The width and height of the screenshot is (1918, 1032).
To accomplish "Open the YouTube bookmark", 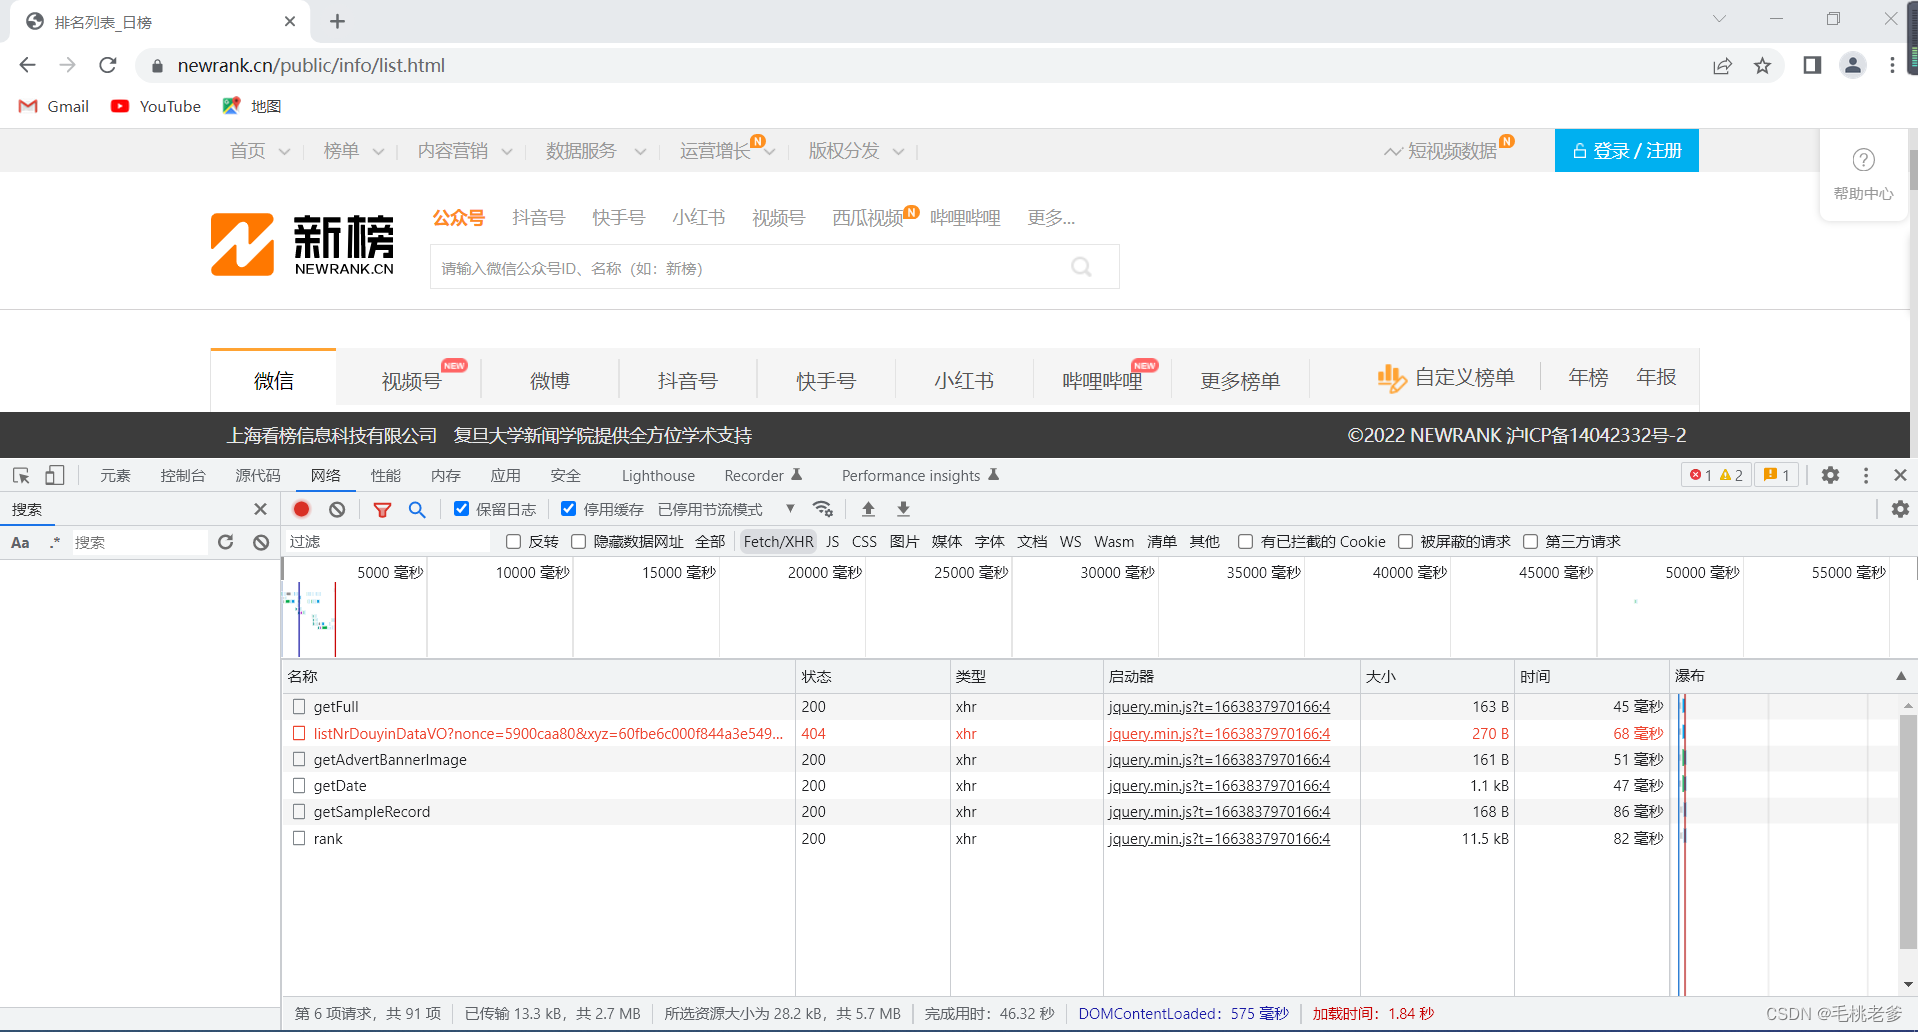I will 156,106.
